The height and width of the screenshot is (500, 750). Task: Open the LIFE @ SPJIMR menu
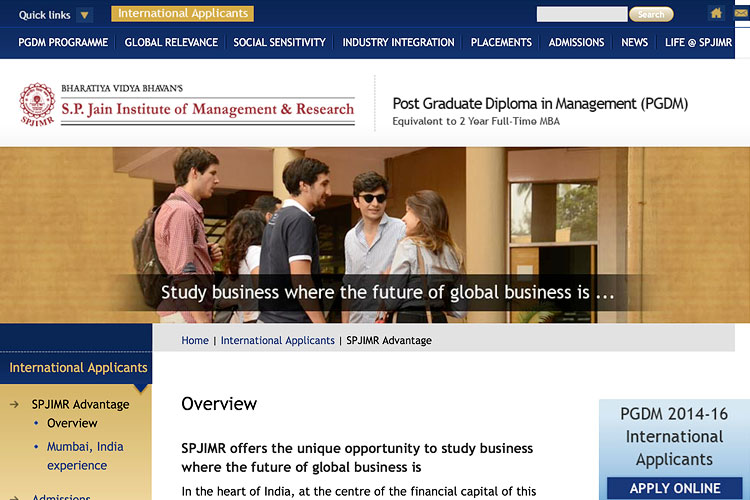pyautogui.click(x=698, y=43)
